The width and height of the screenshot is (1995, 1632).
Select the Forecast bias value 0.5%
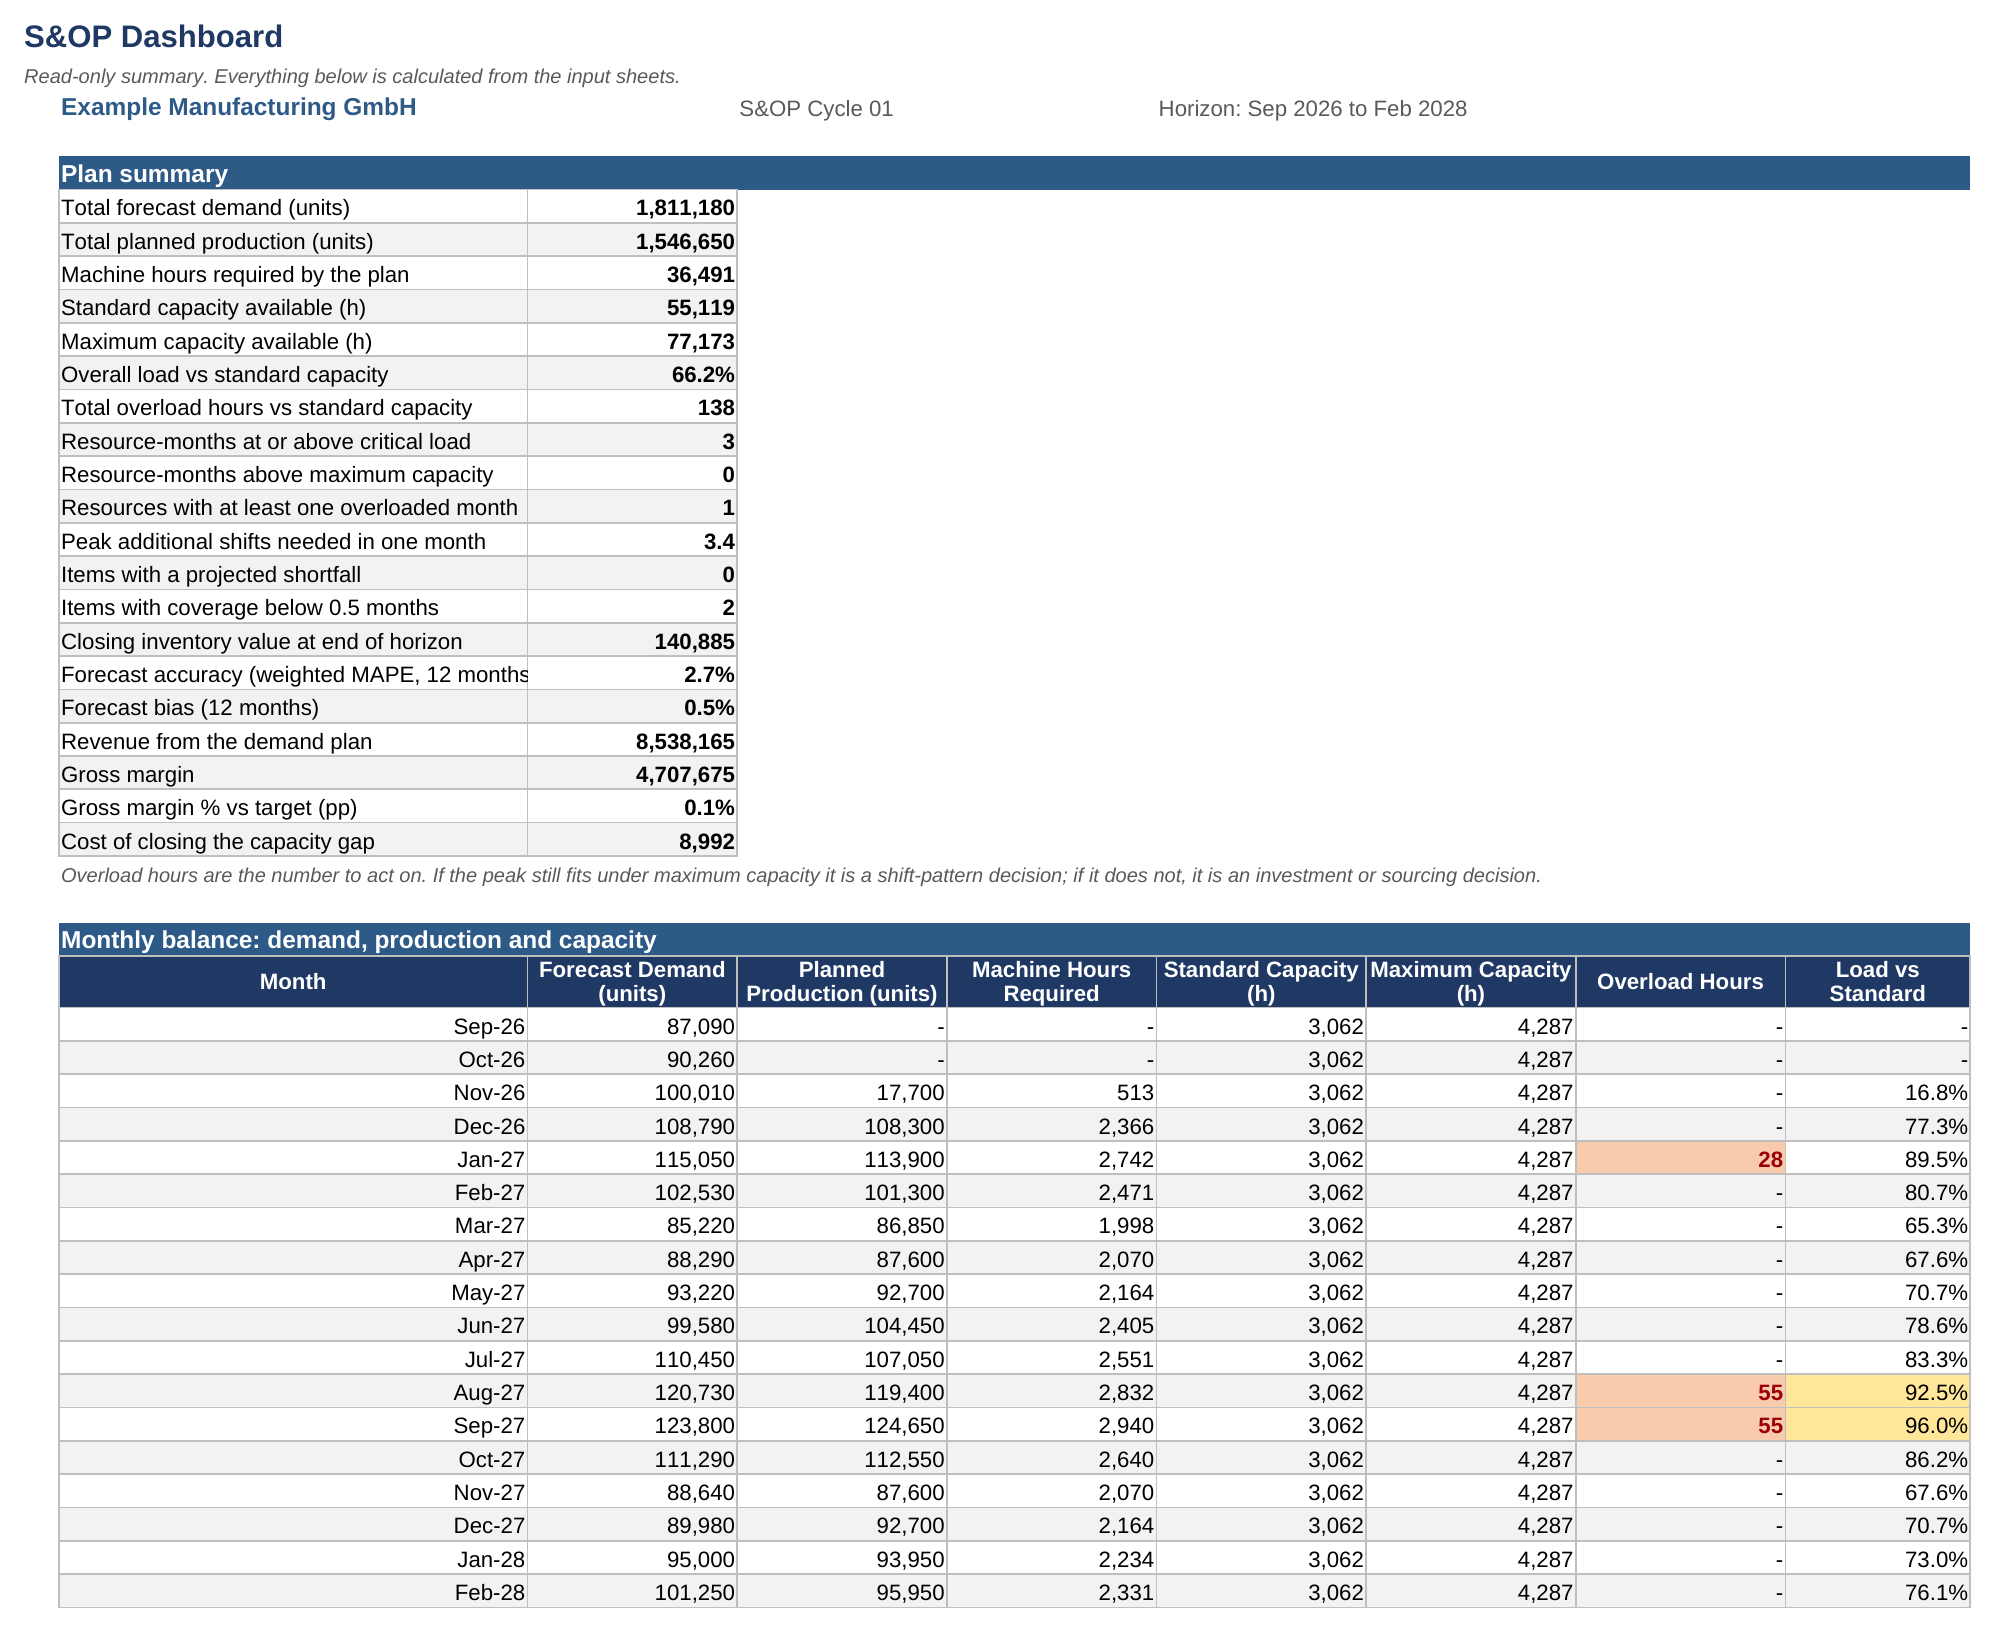632,707
